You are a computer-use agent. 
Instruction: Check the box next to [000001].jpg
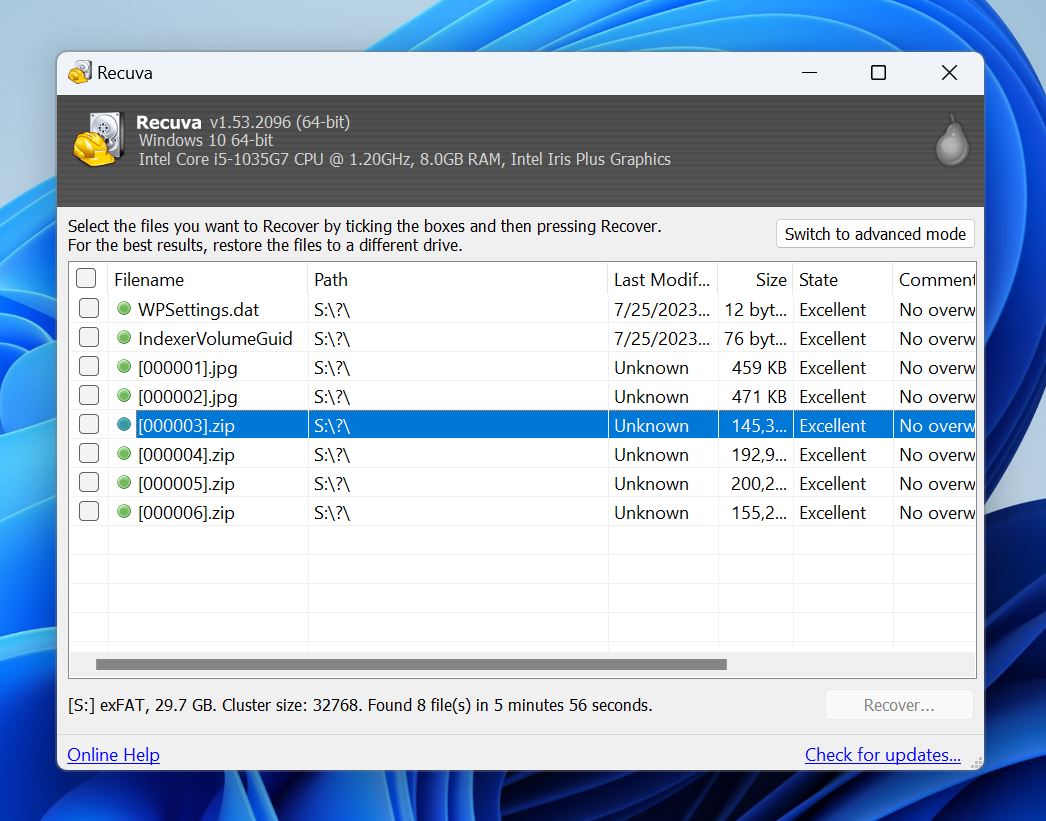coord(89,366)
